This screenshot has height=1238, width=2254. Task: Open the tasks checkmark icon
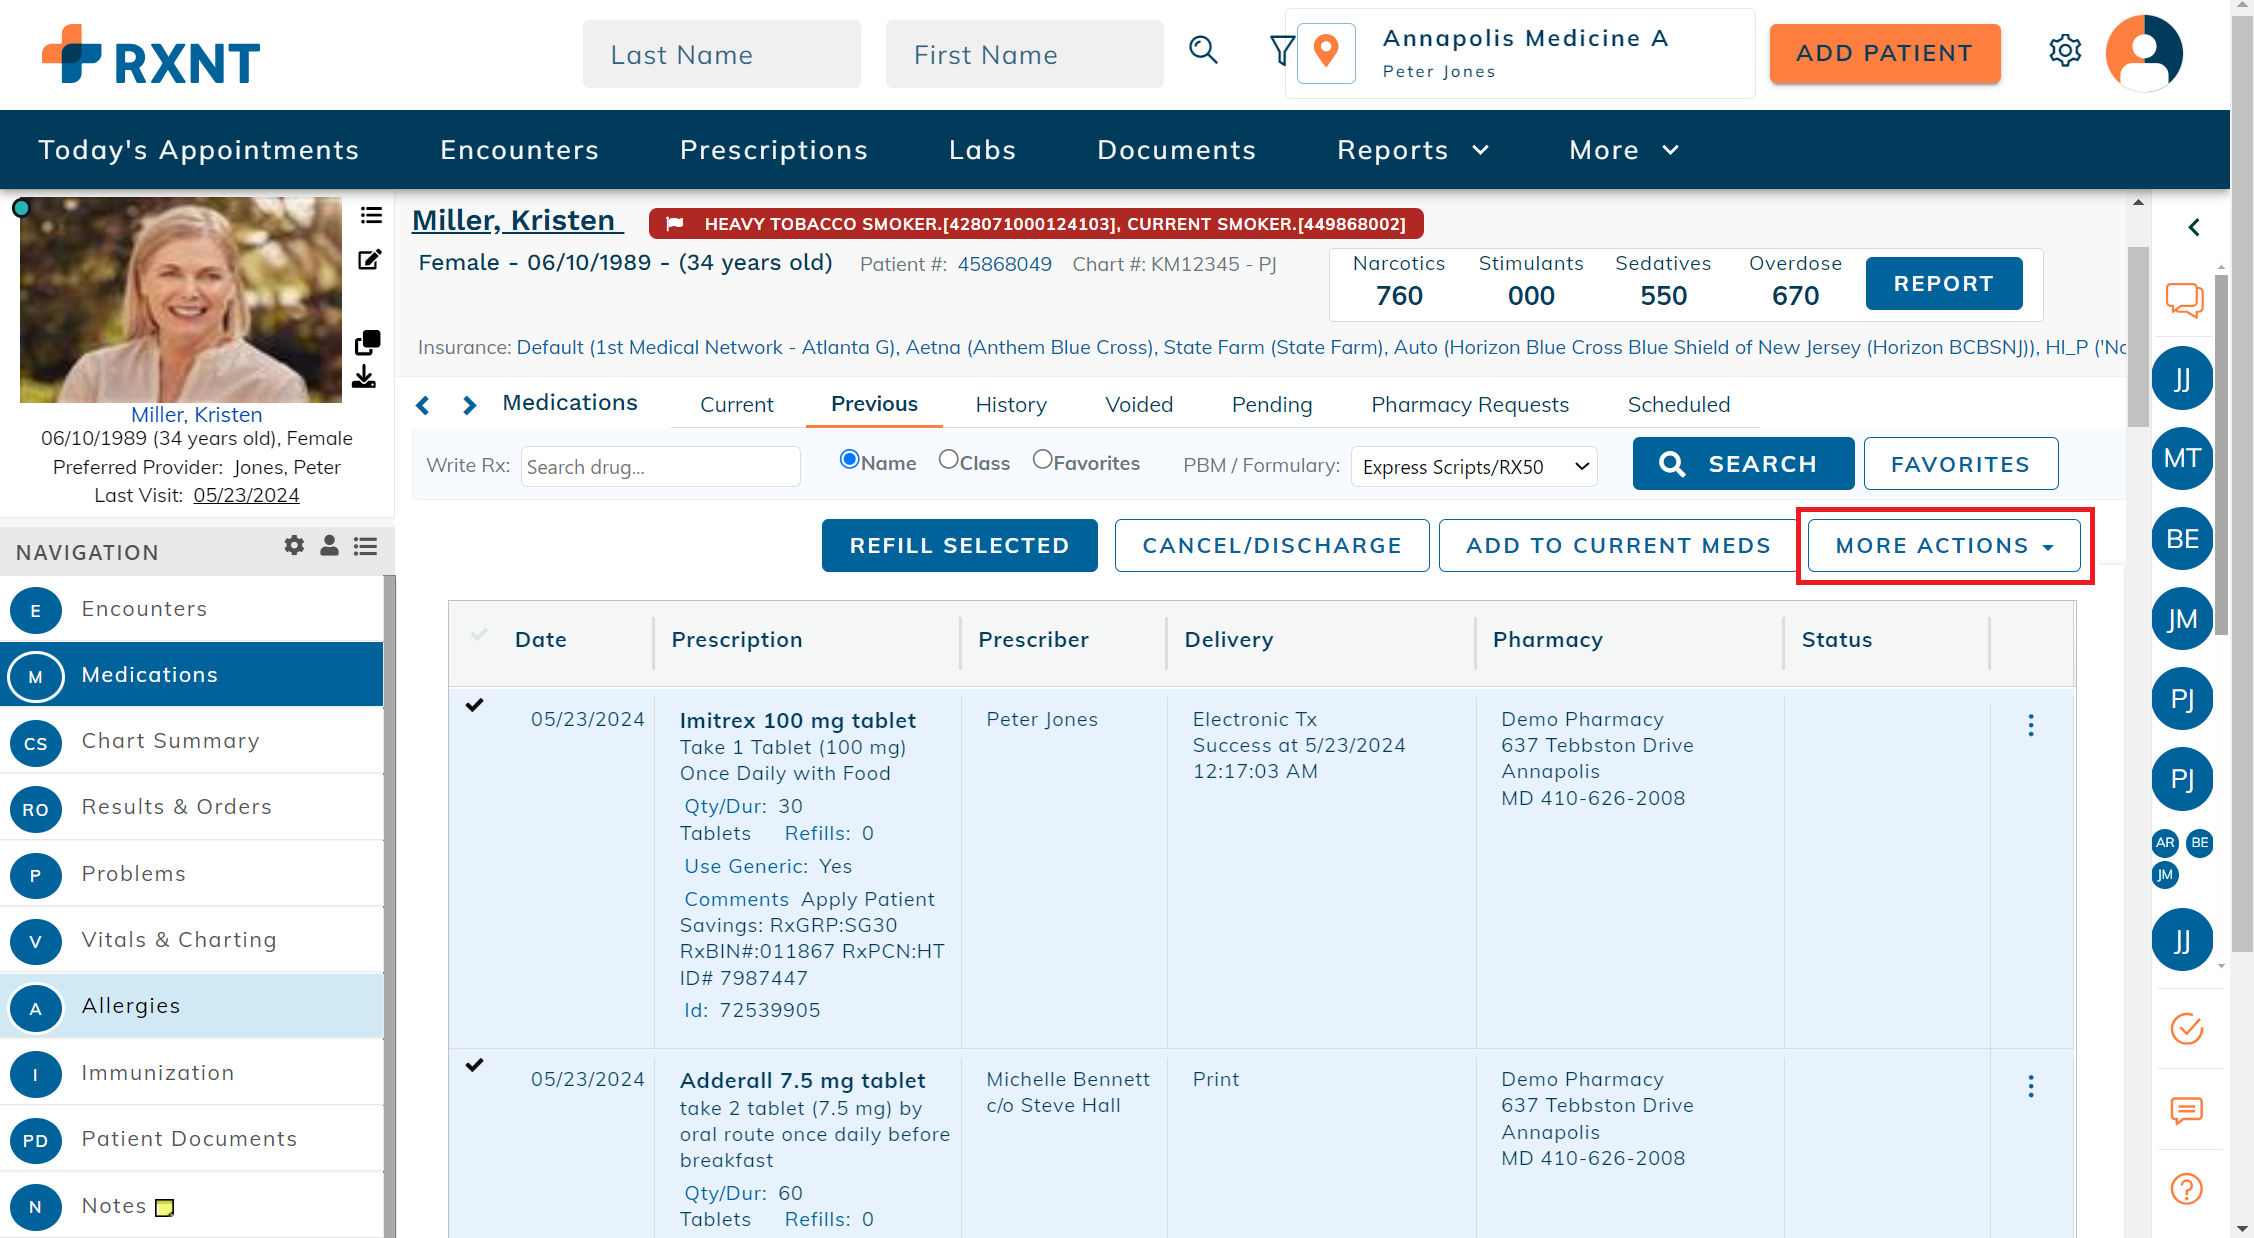[x=2187, y=1029]
